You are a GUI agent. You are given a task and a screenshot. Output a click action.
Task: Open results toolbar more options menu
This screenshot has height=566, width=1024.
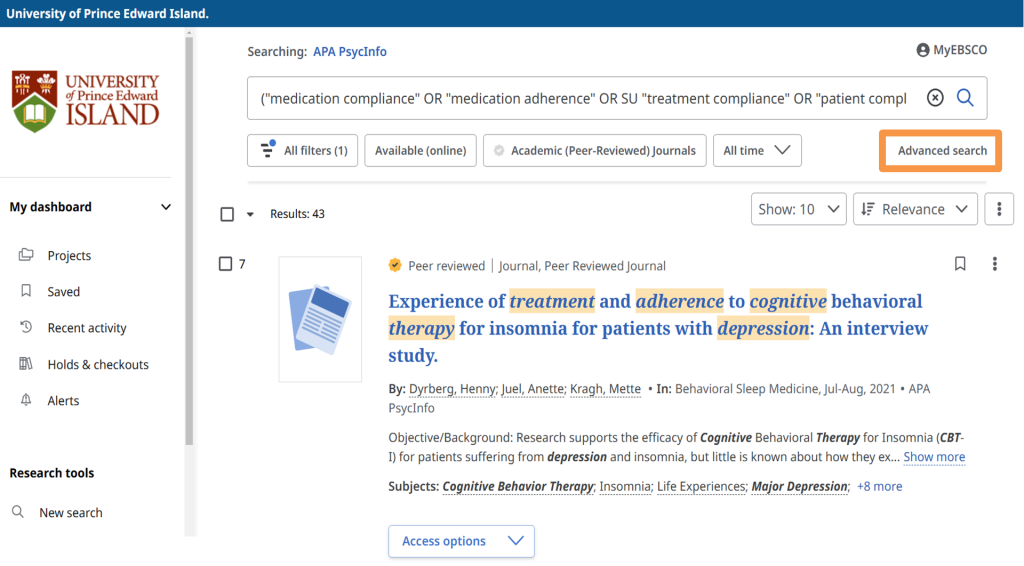[x=999, y=209]
